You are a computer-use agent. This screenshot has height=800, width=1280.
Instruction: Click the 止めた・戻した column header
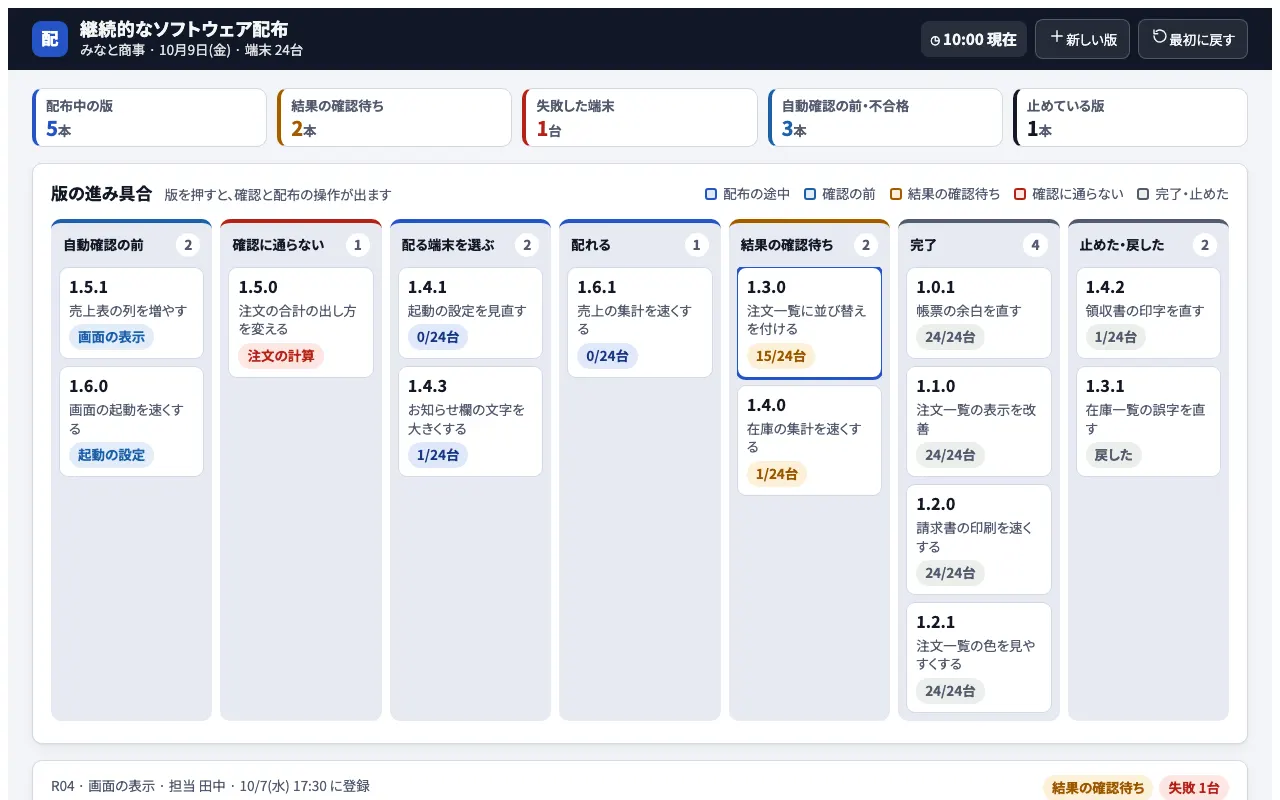(1148, 245)
